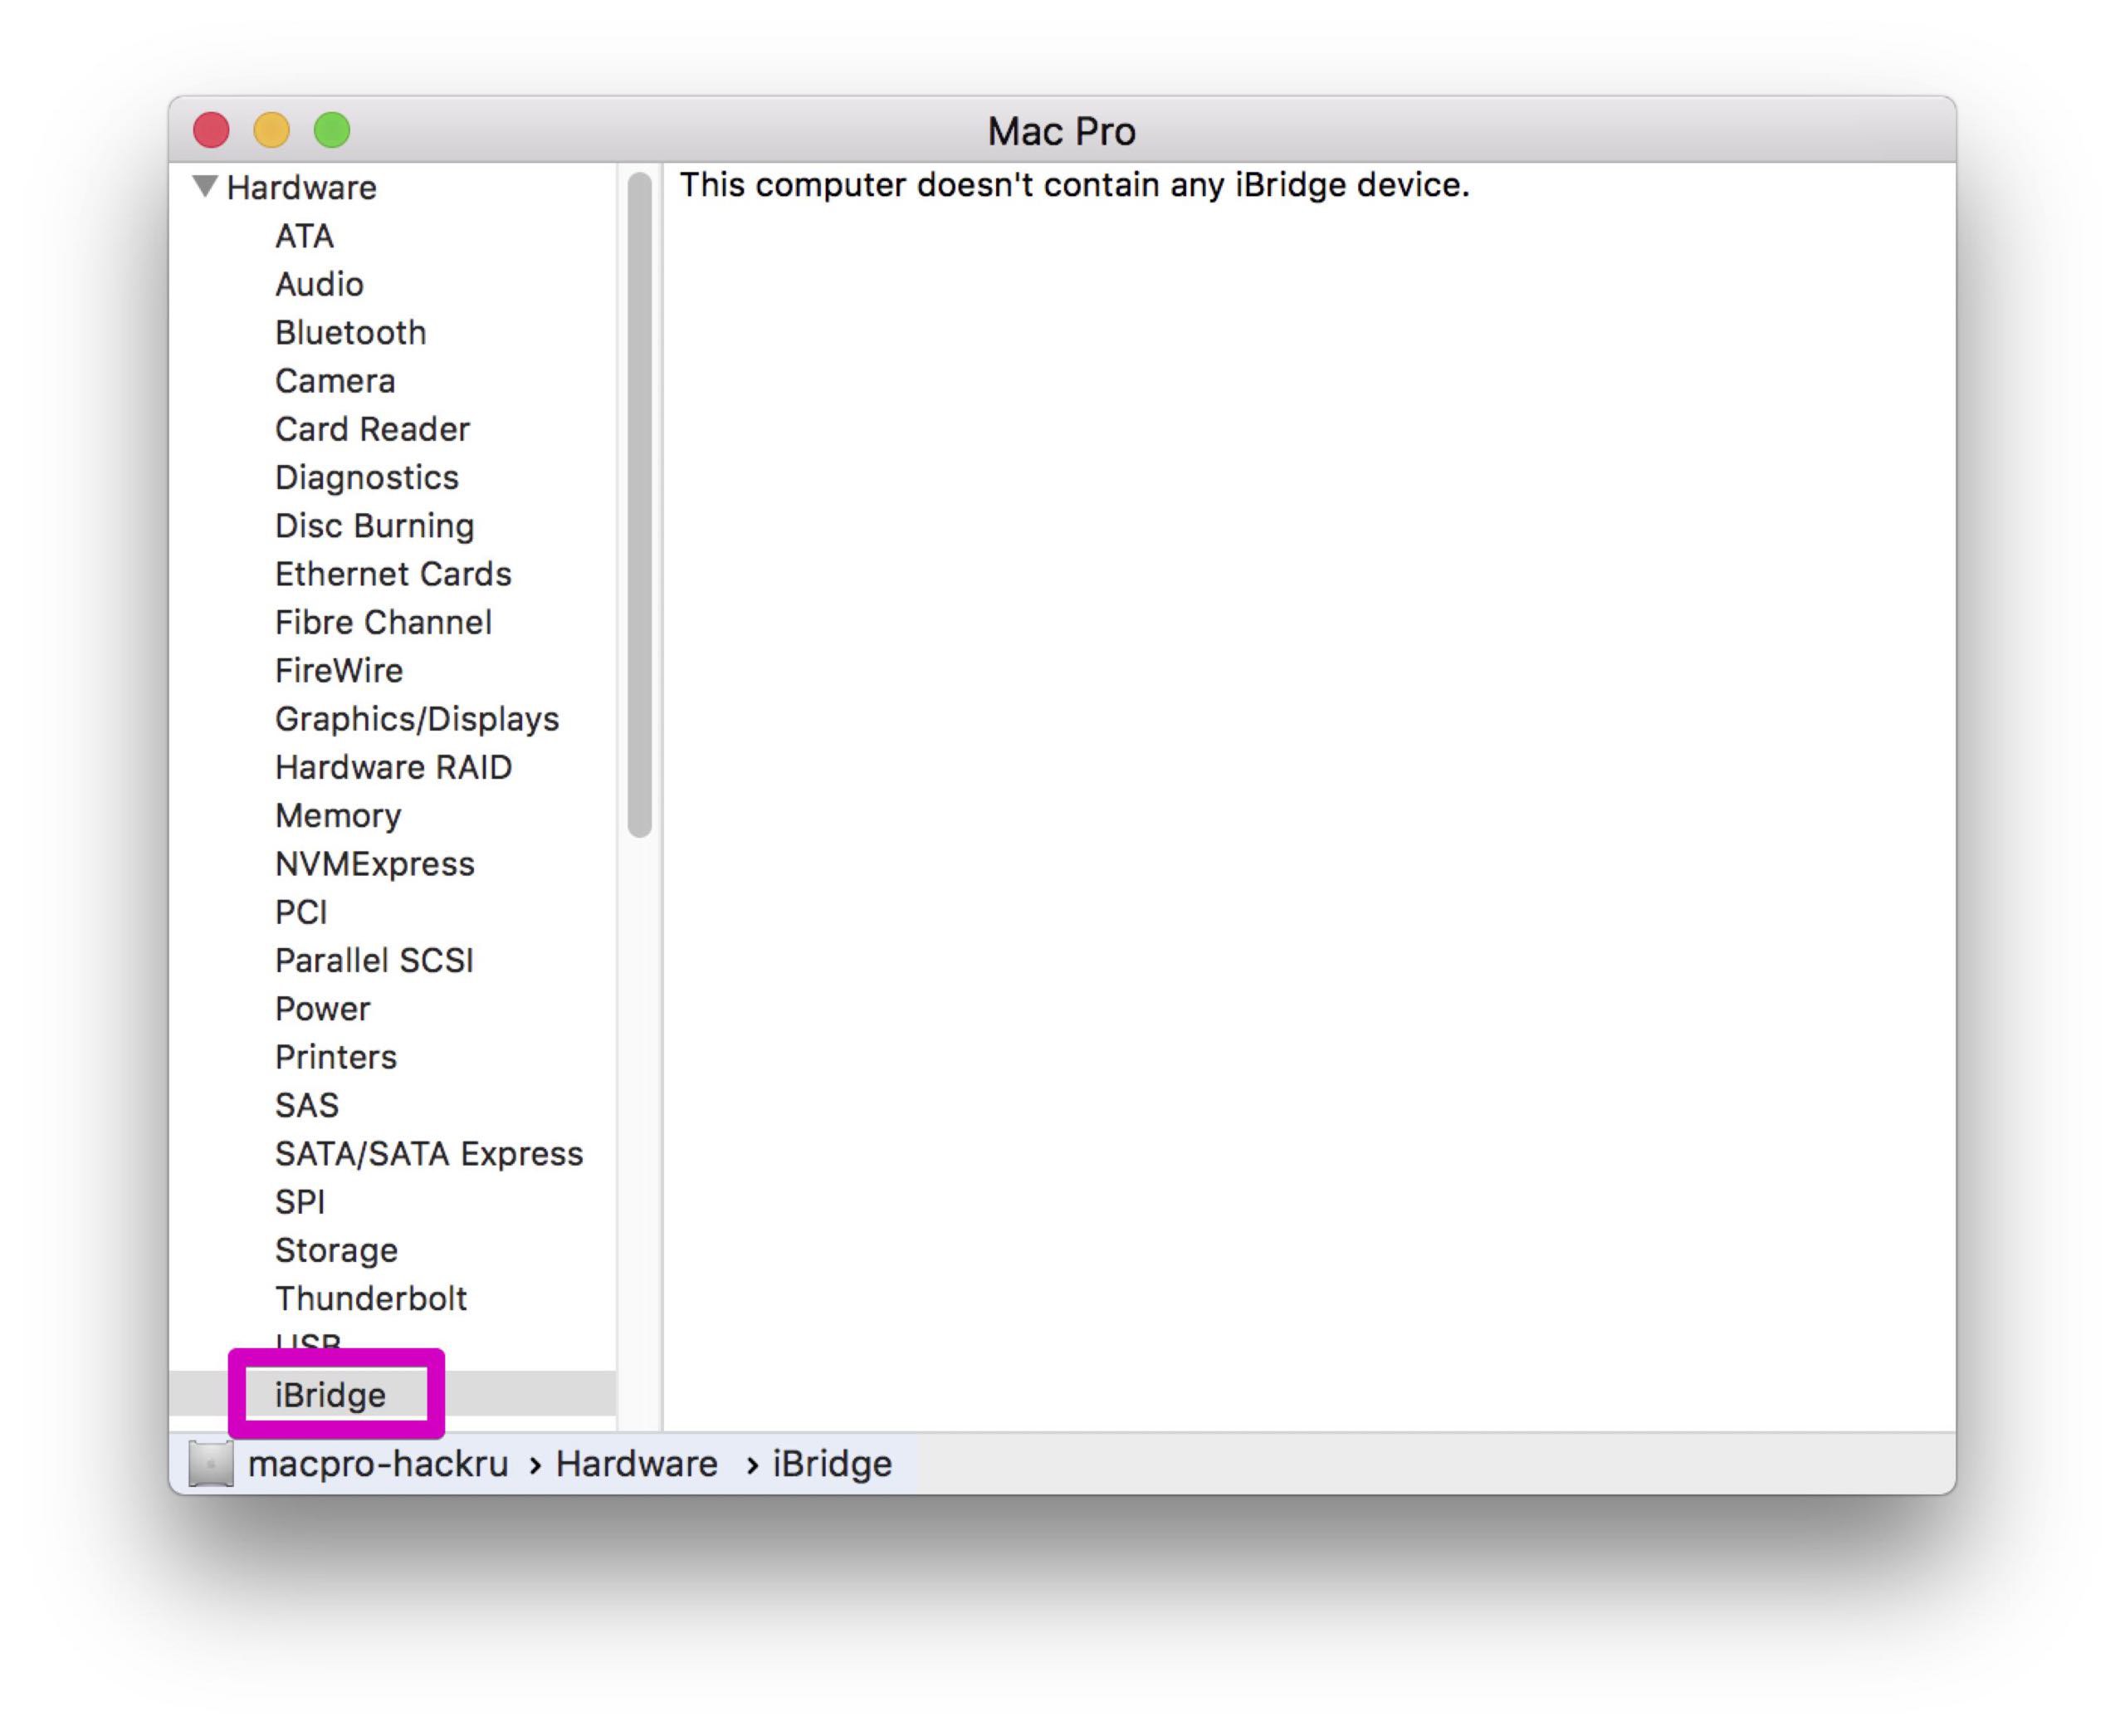
Task: Click the yellow minimize window button
Action: pyautogui.click(x=272, y=130)
